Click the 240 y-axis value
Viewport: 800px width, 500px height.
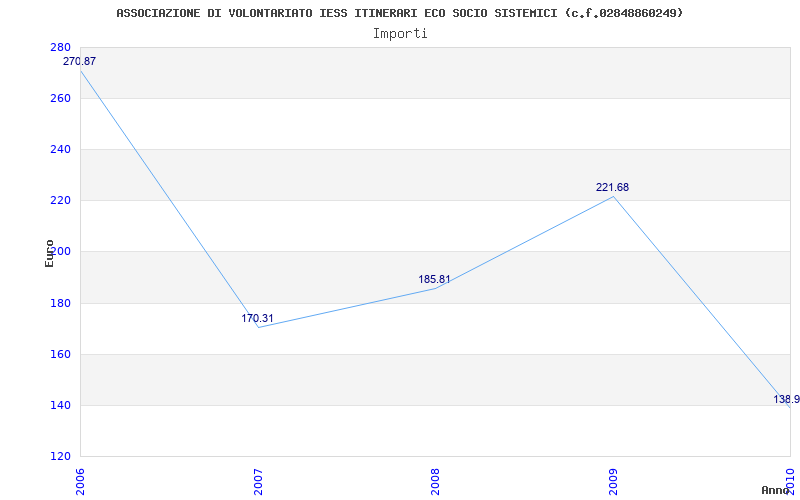(60, 149)
